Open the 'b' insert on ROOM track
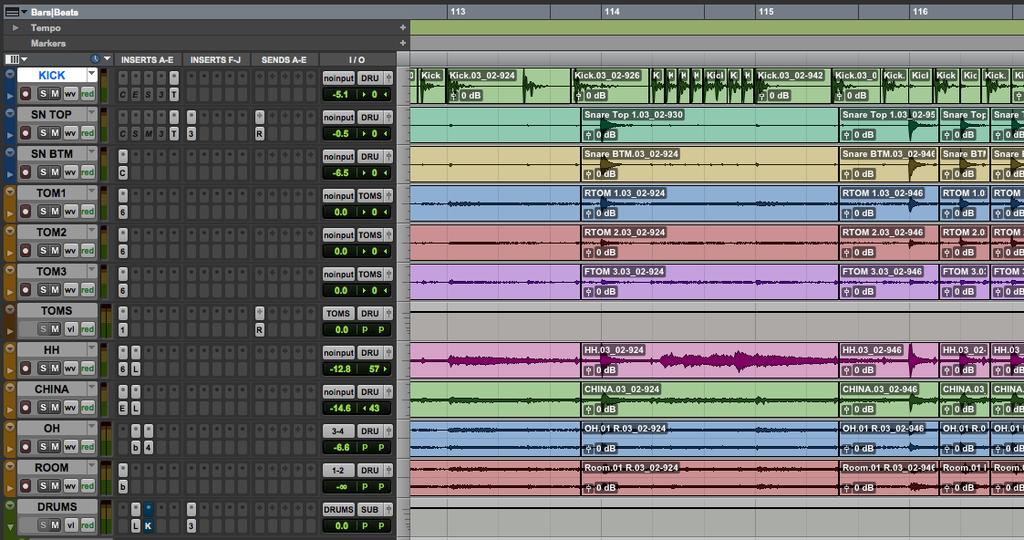1024x540 pixels. pyautogui.click(x=123, y=486)
